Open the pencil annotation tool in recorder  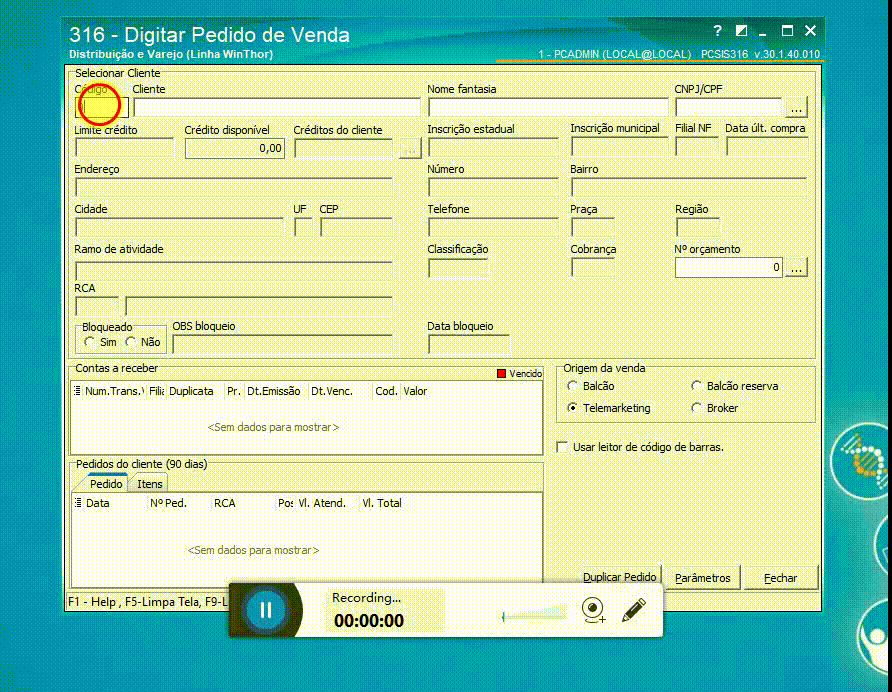pyautogui.click(x=633, y=609)
